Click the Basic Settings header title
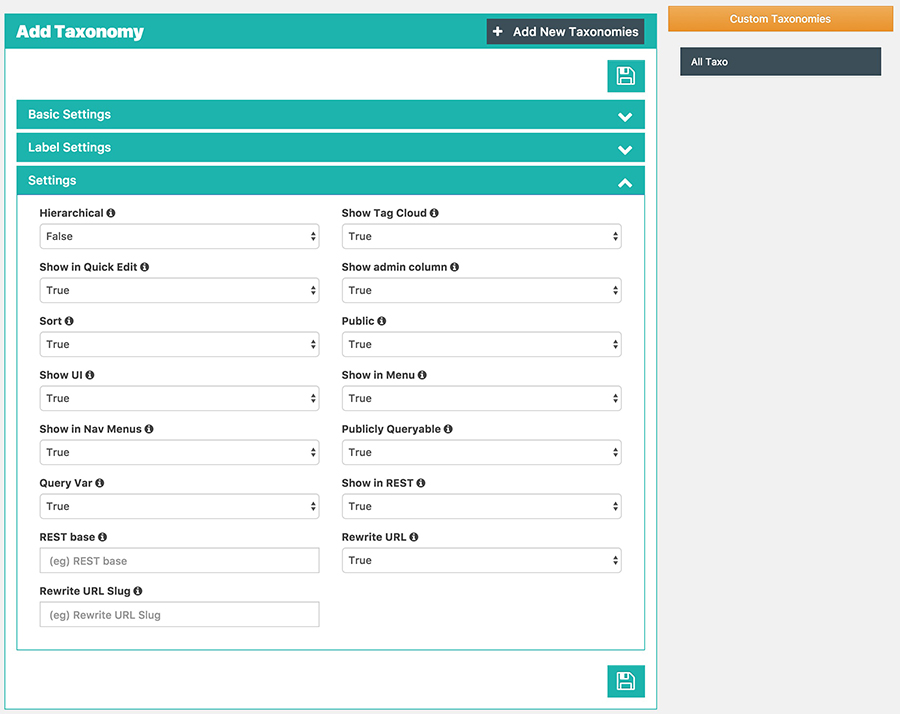 (69, 114)
